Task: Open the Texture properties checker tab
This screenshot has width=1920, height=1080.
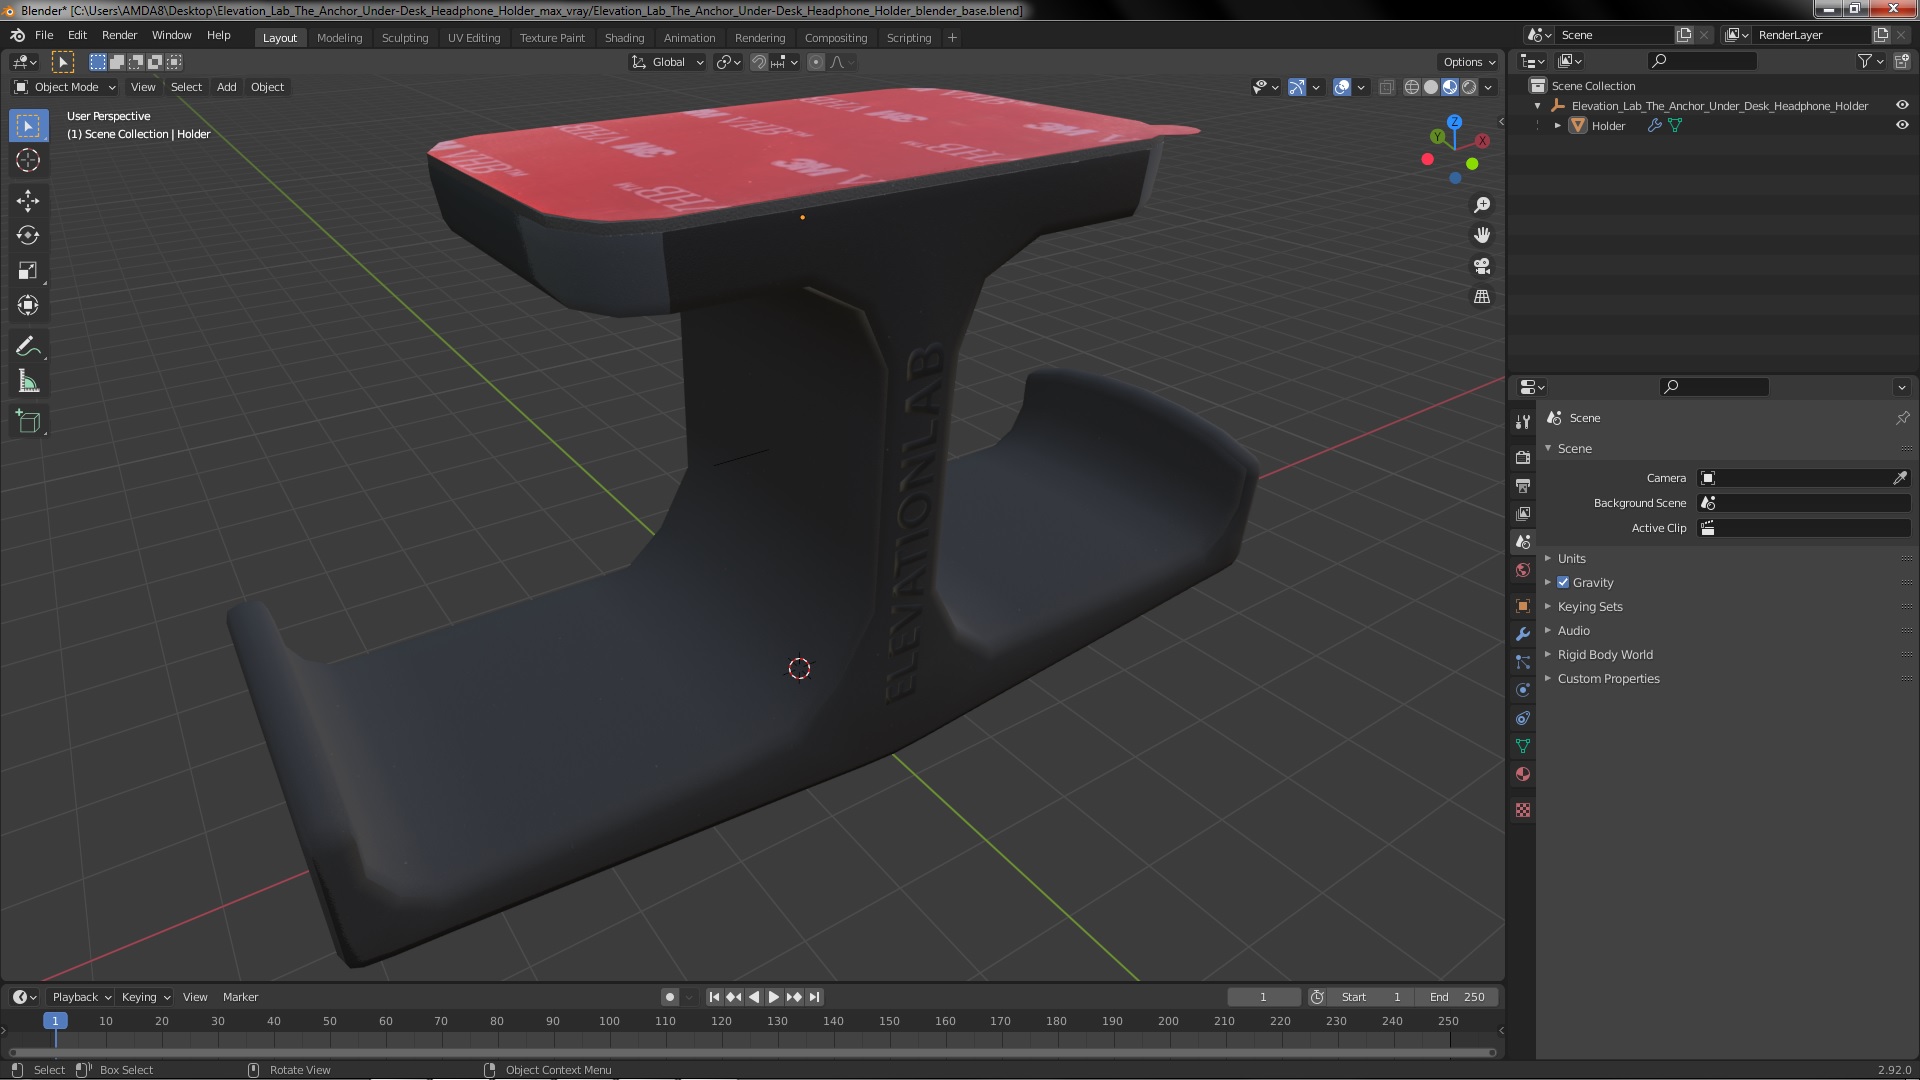Action: [1523, 810]
